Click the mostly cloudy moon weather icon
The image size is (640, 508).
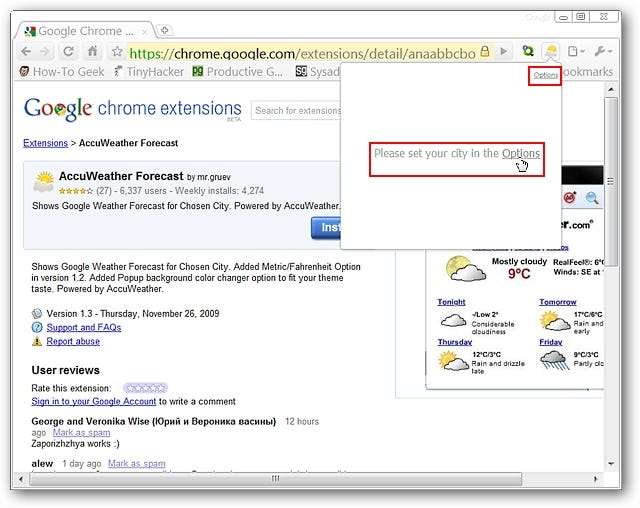pos(466,268)
